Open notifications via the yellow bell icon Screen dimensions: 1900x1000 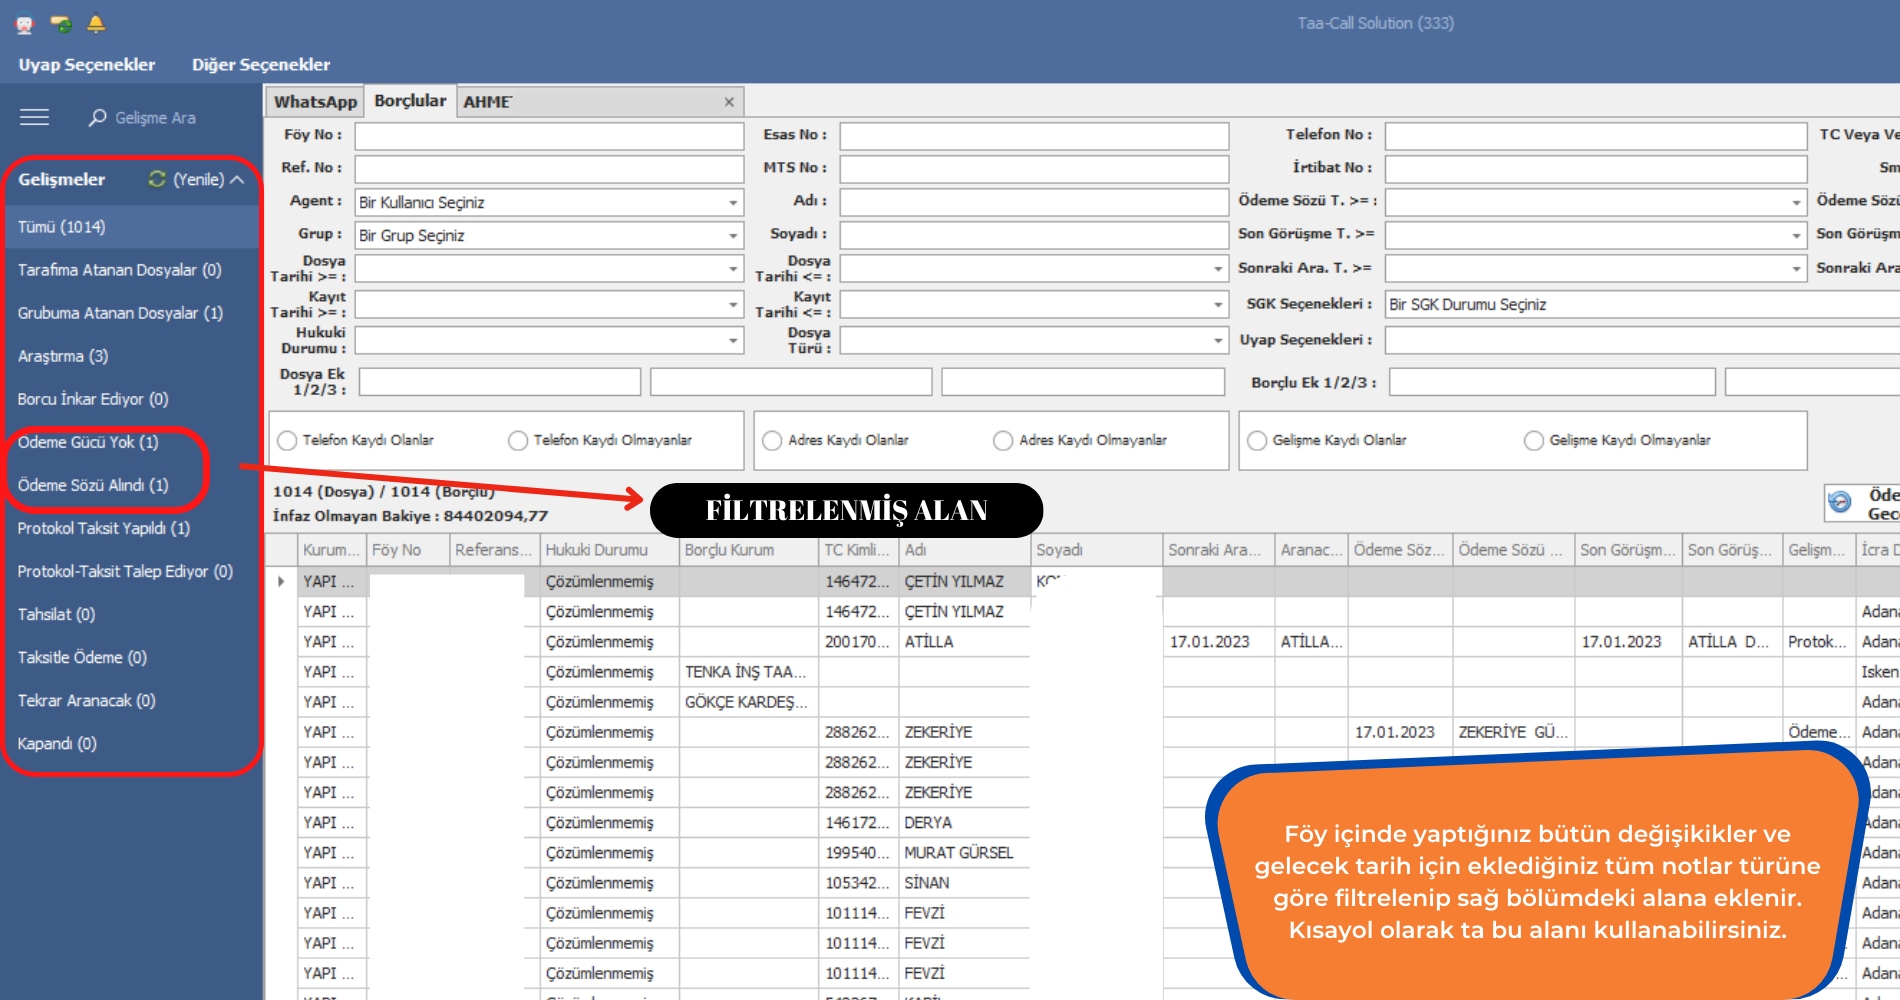point(96,24)
